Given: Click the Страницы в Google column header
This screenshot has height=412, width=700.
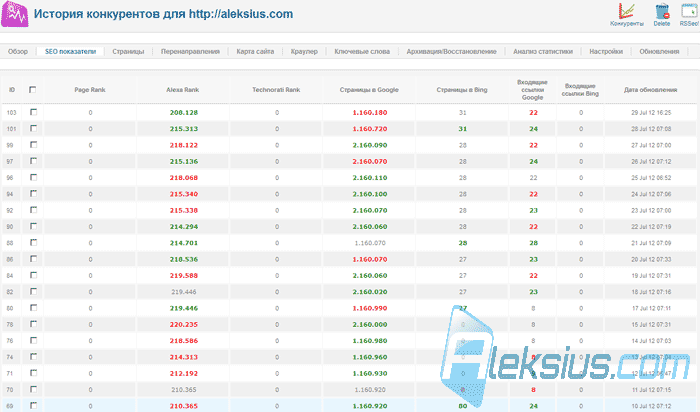Looking at the screenshot, I should (x=369, y=90).
